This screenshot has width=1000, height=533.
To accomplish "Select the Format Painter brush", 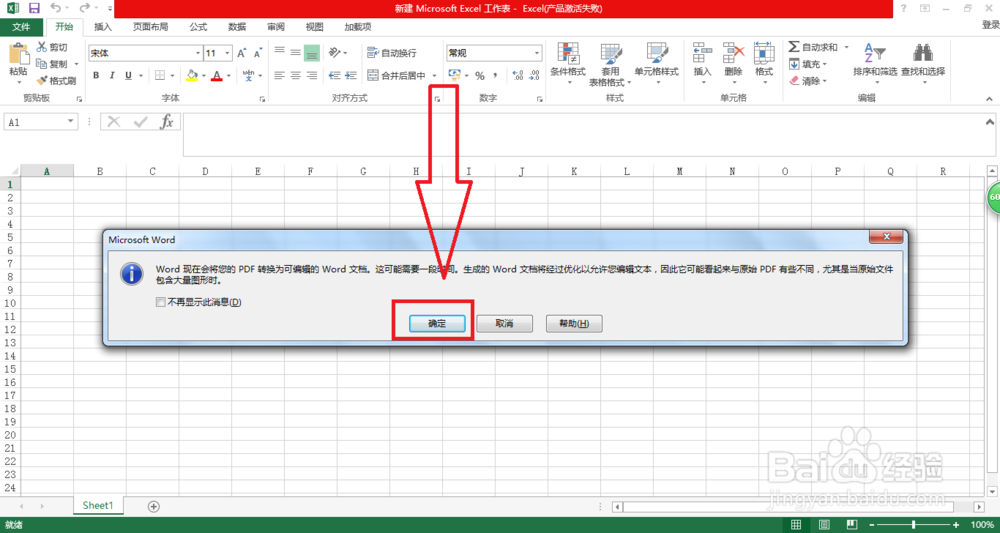I will (41, 81).
